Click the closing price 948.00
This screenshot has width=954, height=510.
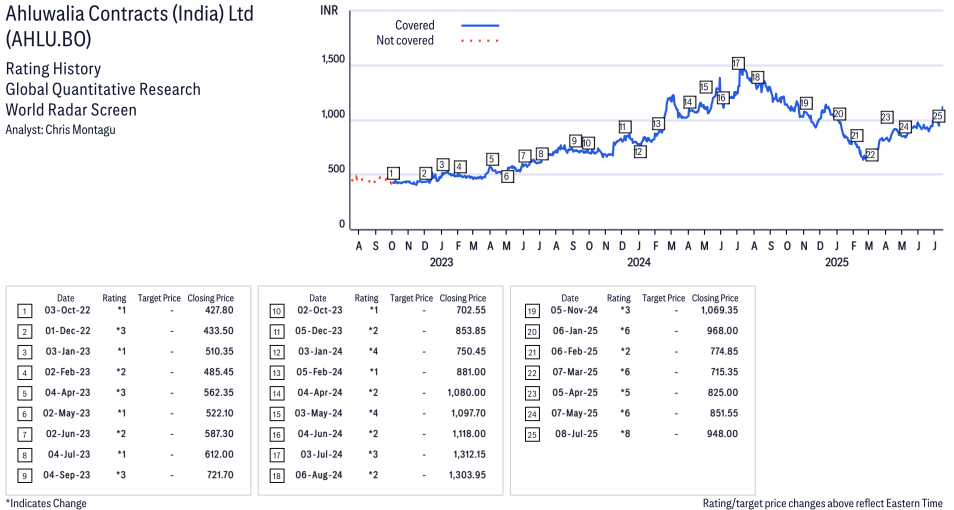[x=723, y=434]
